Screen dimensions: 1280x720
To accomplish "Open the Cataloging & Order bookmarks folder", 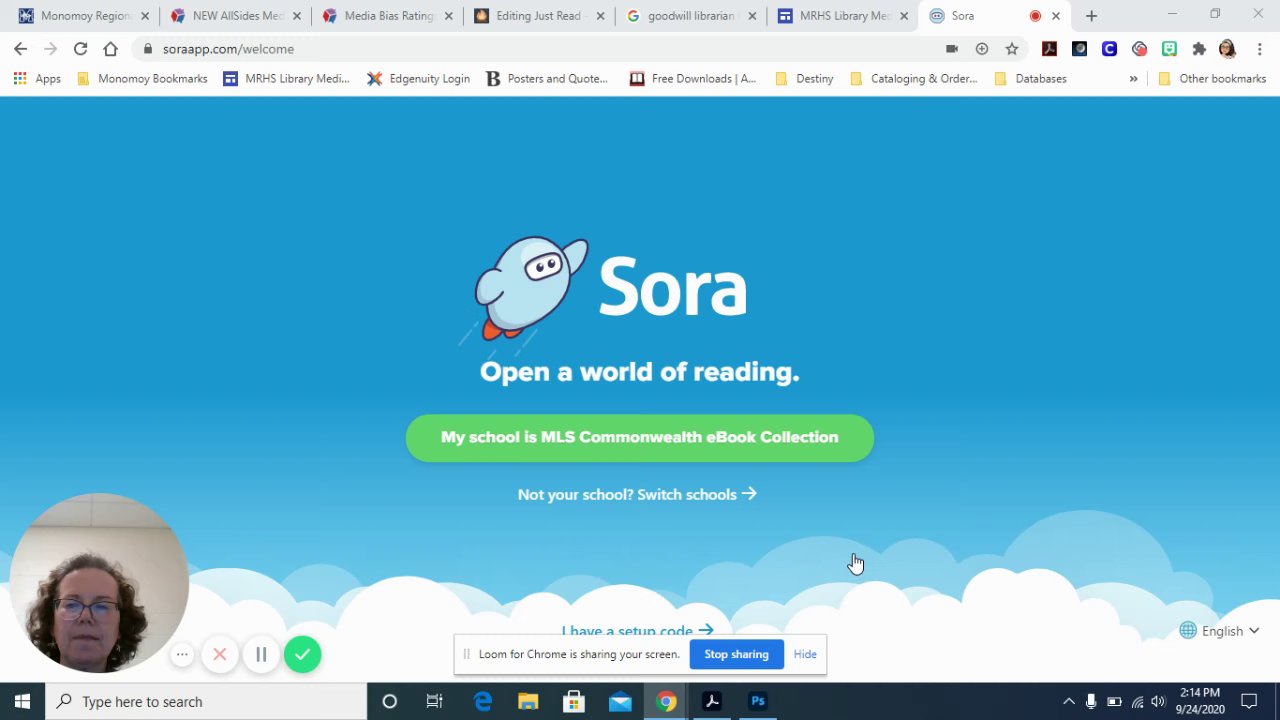I will click(913, 78).
